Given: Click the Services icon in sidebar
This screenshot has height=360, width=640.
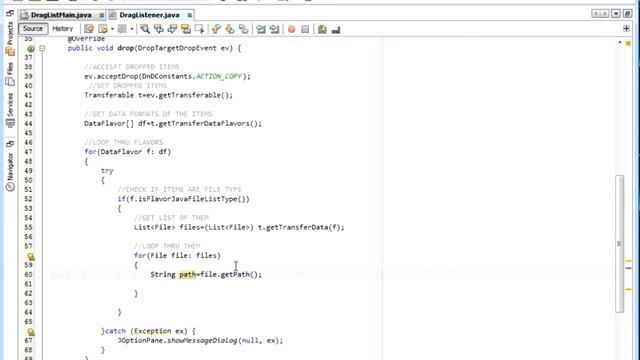Looking at the screenshot, I should click(x=10, y=123).
